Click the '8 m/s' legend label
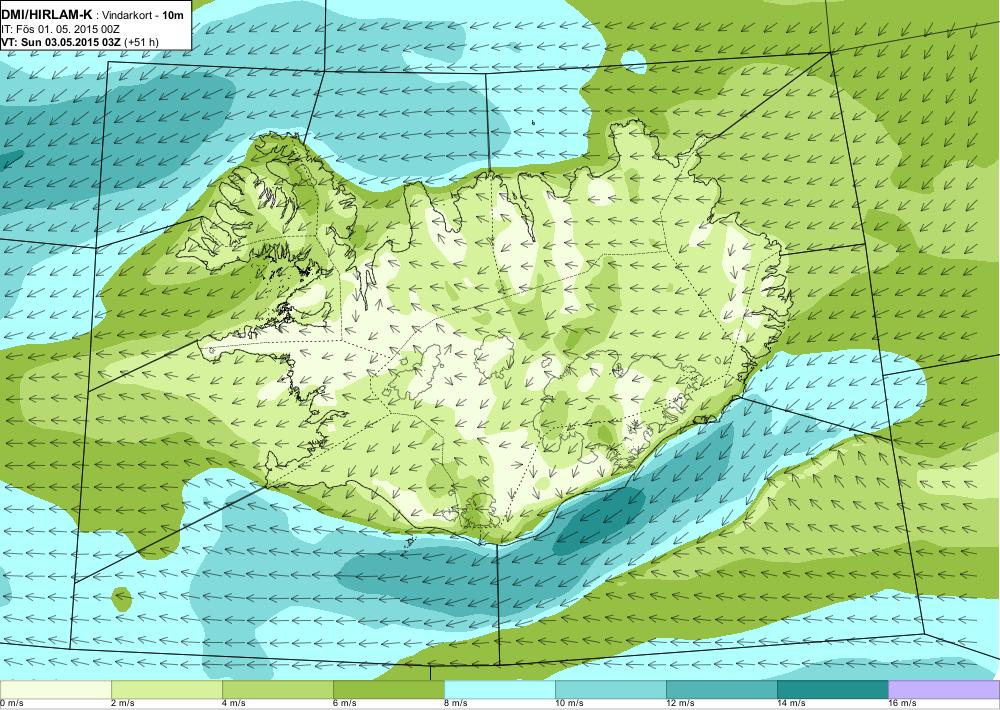This screenshot has height=710, width=1000. click(456, 704)
